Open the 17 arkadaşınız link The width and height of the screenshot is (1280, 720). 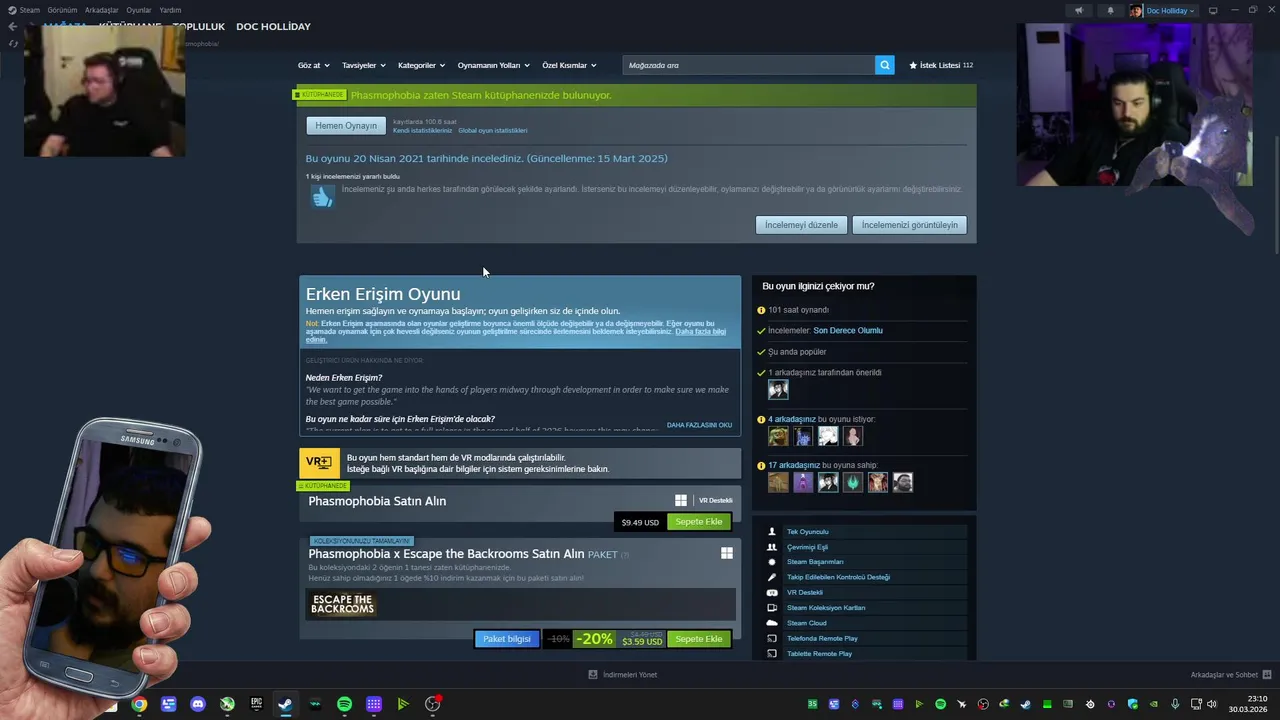point(794,465)
